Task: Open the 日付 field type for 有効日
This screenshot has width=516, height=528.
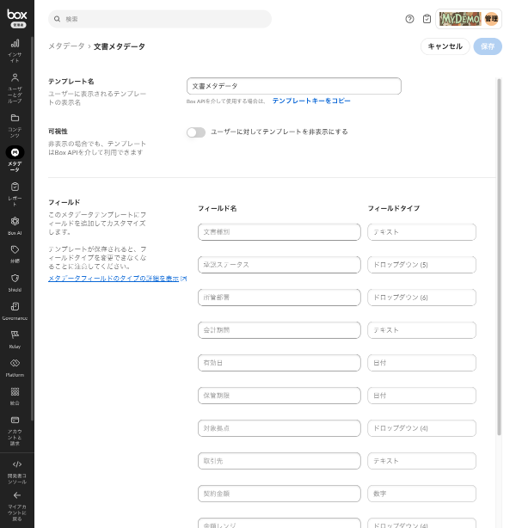Action: click(422, 363)
